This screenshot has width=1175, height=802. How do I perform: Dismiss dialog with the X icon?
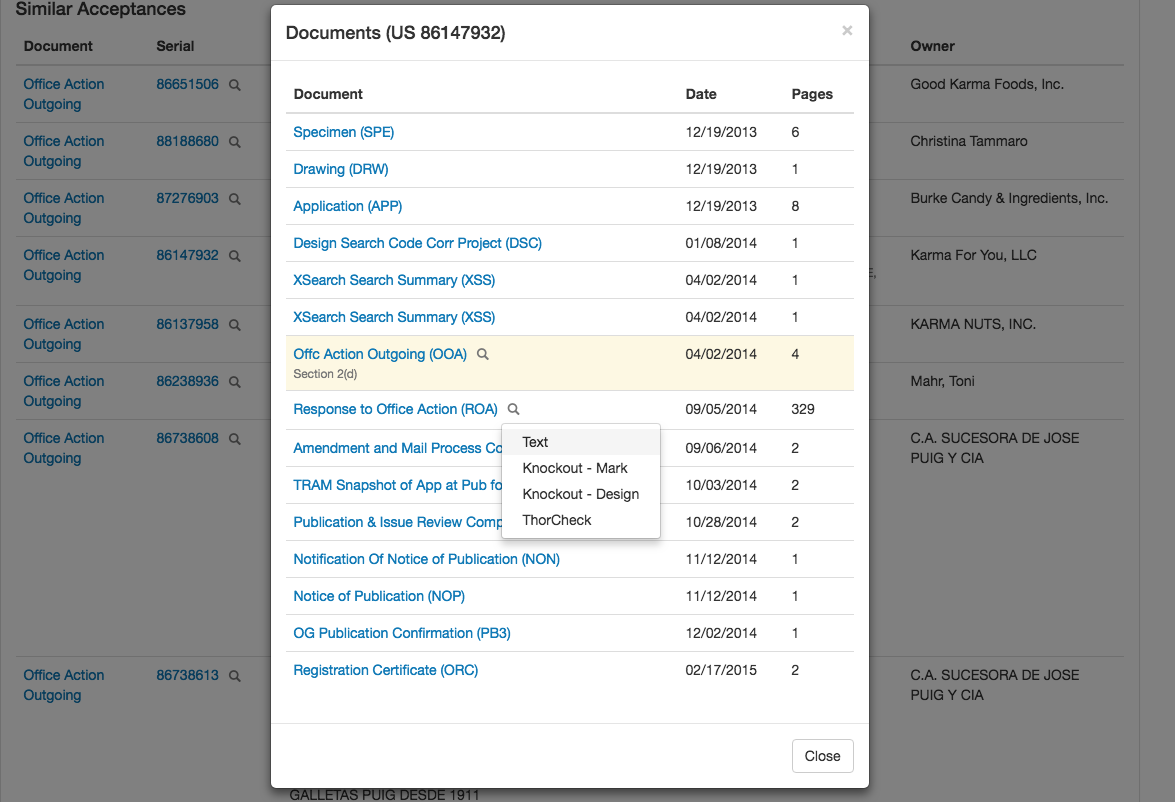tap(847, 31)
